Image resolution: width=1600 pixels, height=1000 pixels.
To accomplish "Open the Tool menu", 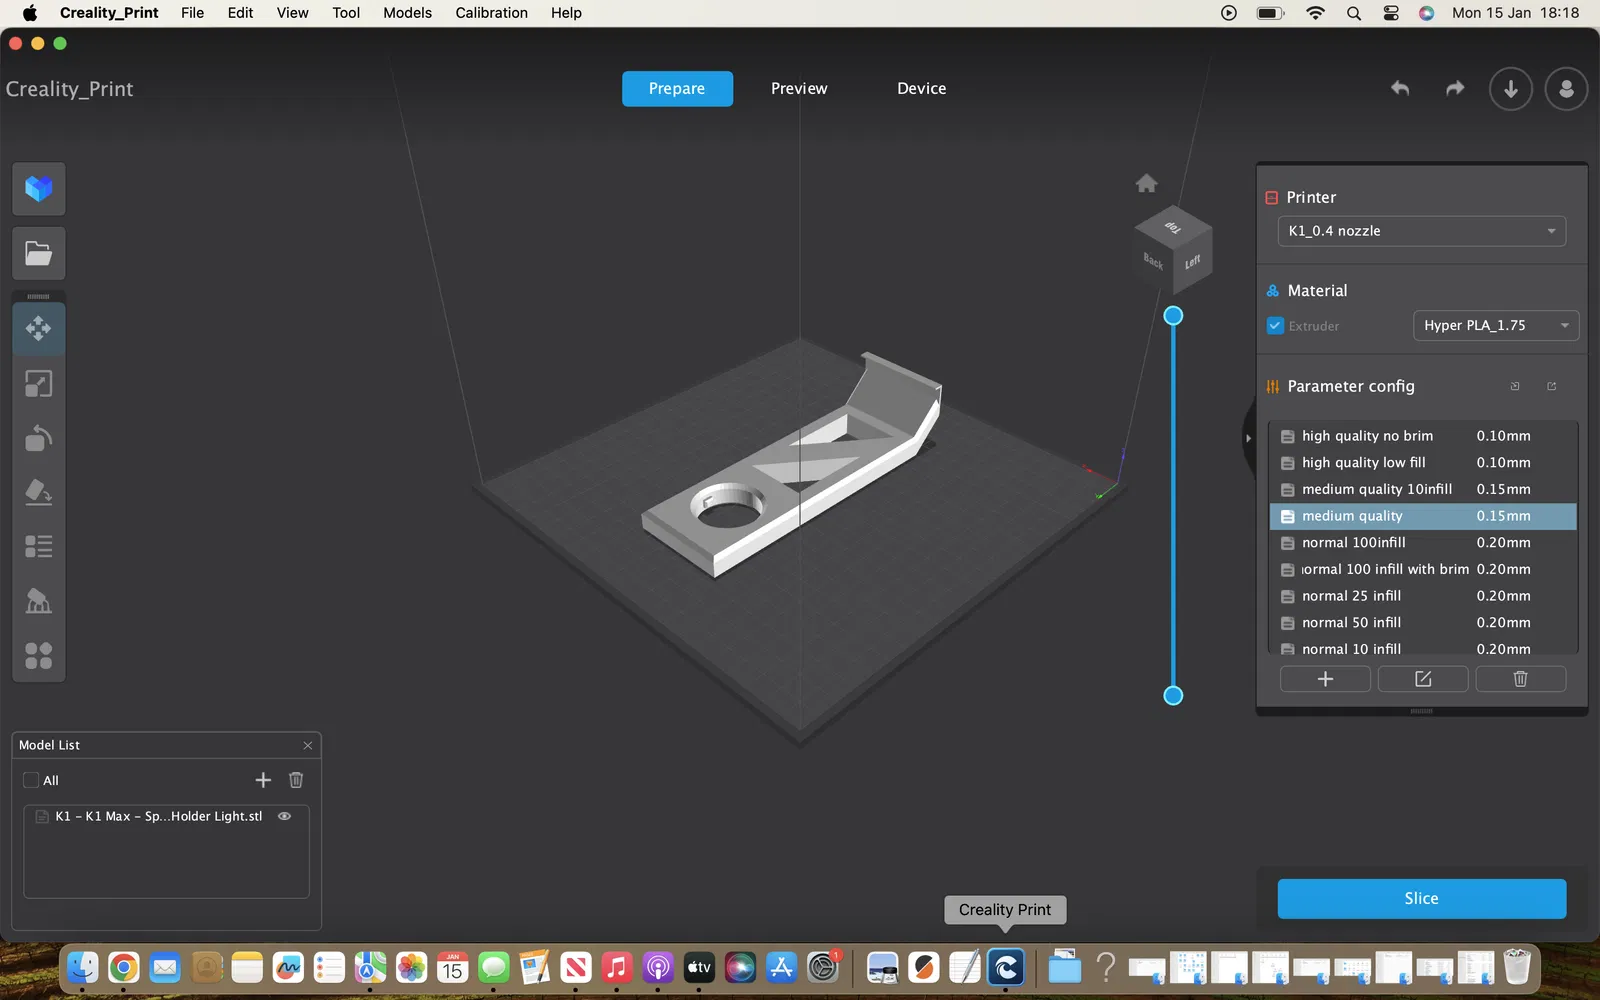I will click(346, 13).
